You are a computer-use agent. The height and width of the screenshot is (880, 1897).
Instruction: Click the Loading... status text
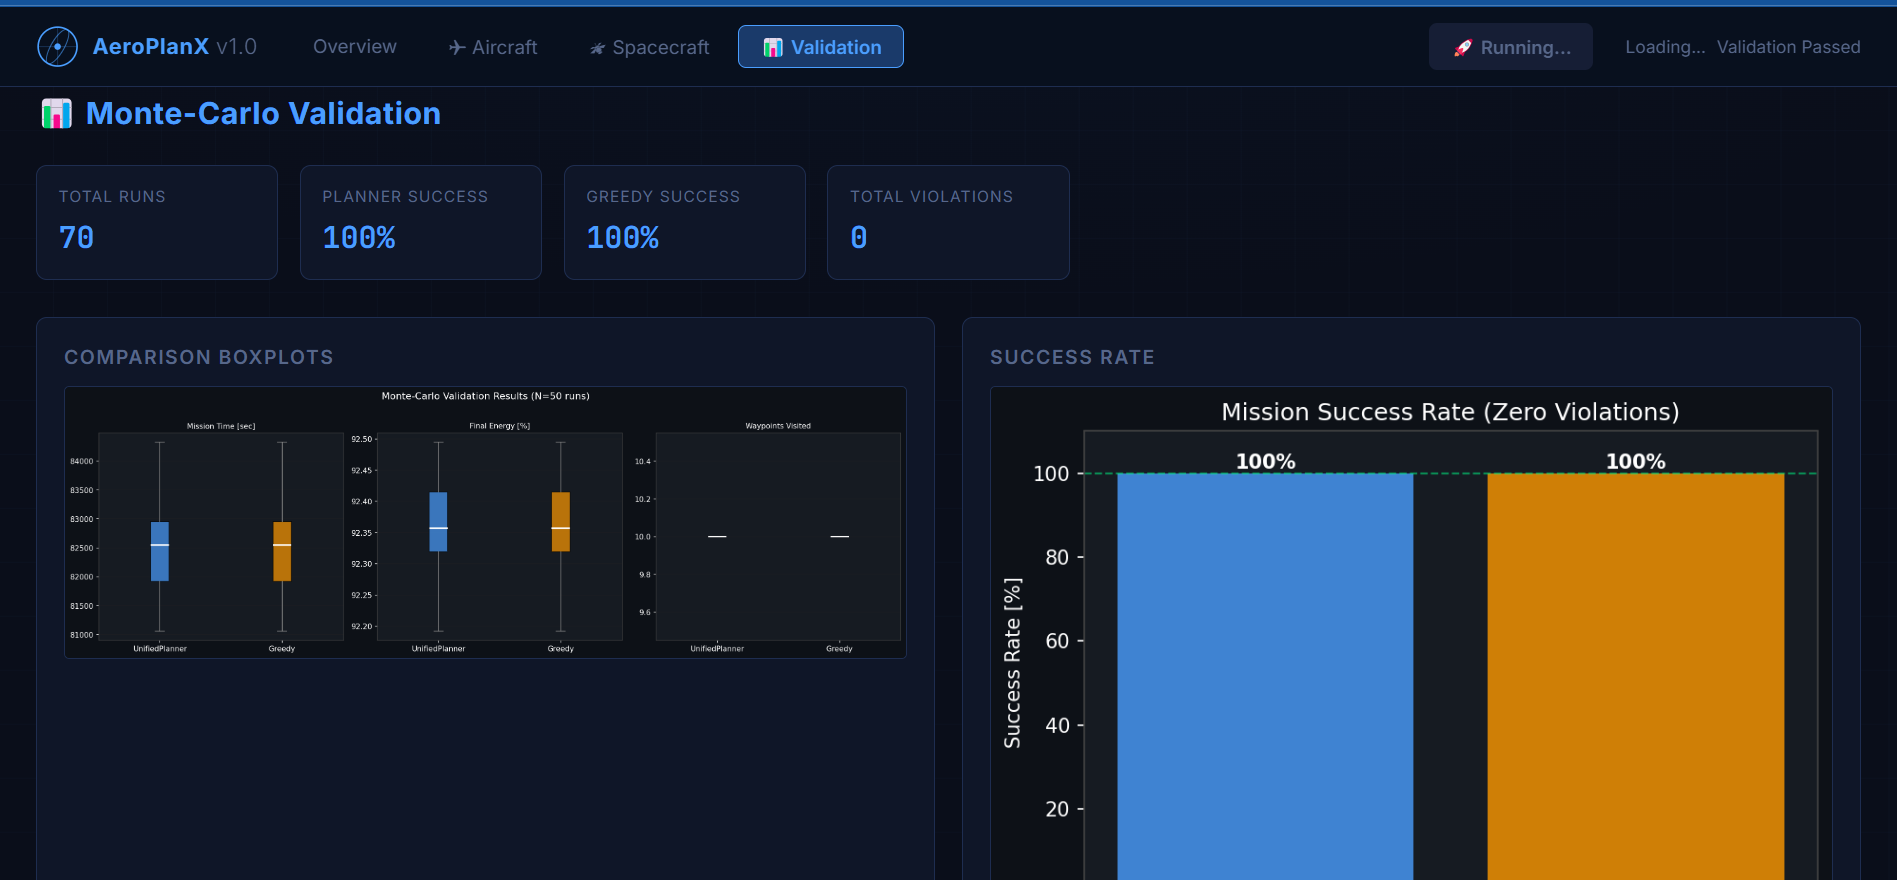pyautogui.click(x=1665, y=47)
